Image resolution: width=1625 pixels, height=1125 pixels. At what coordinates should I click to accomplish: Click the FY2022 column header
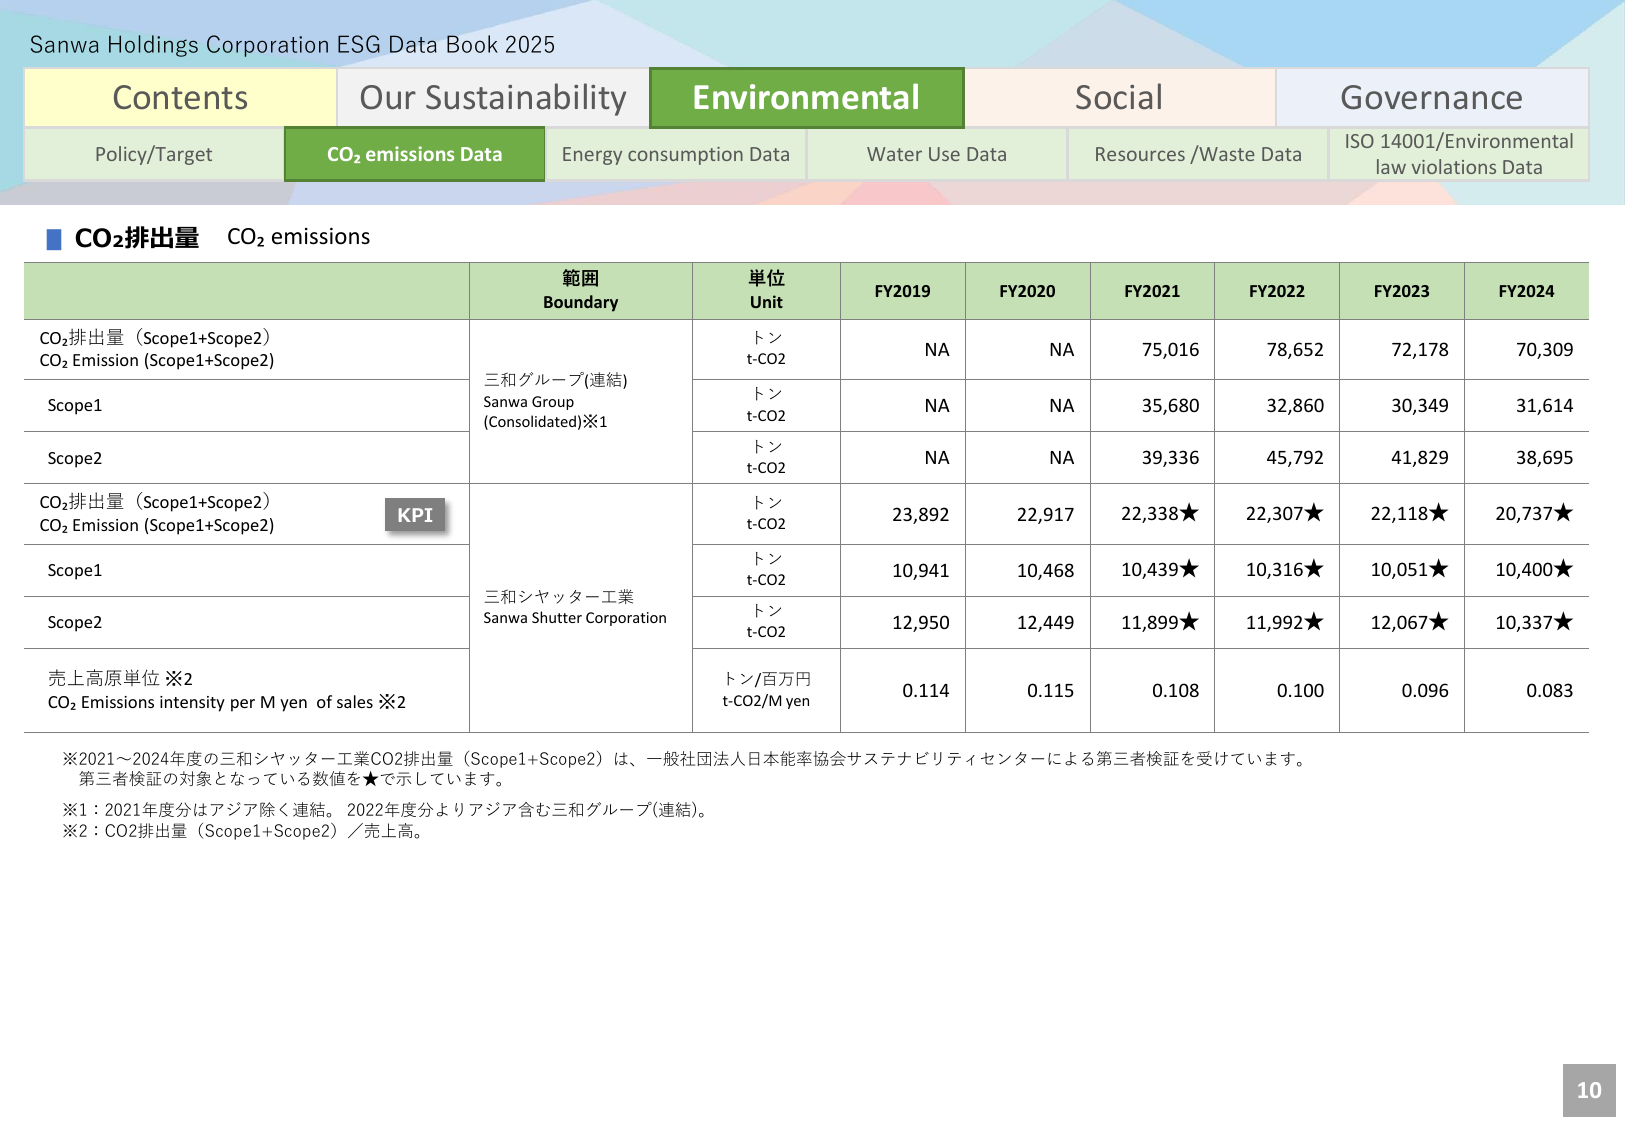tap(1277, 291)
